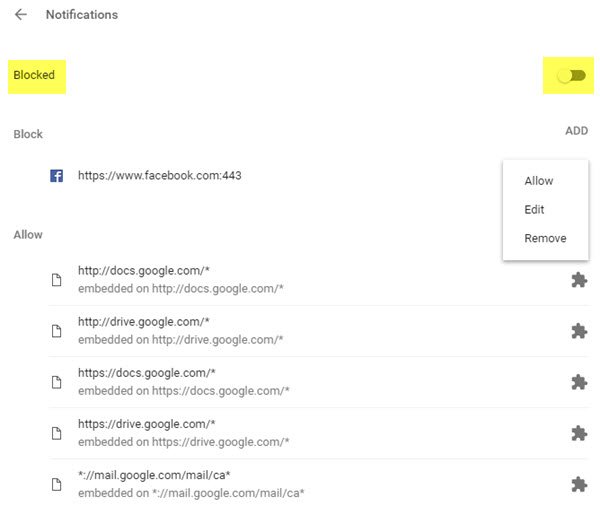Click the Facebook favicon in Block list

[x=57, y=176]
